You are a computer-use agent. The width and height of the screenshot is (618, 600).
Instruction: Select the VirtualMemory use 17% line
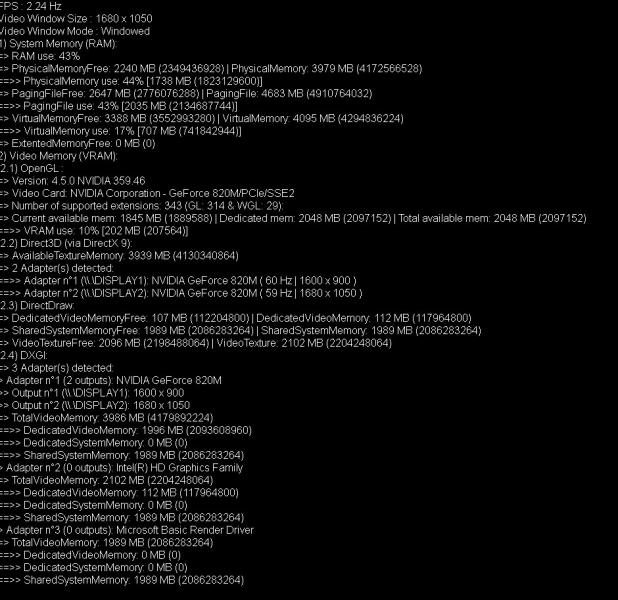(x=121, y=131)
